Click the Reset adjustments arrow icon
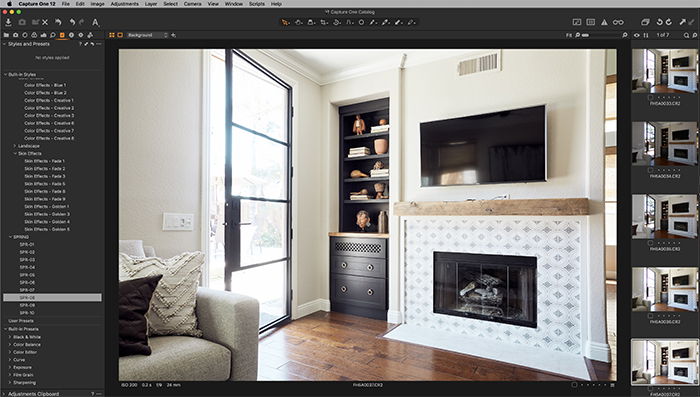 point(58,22)
